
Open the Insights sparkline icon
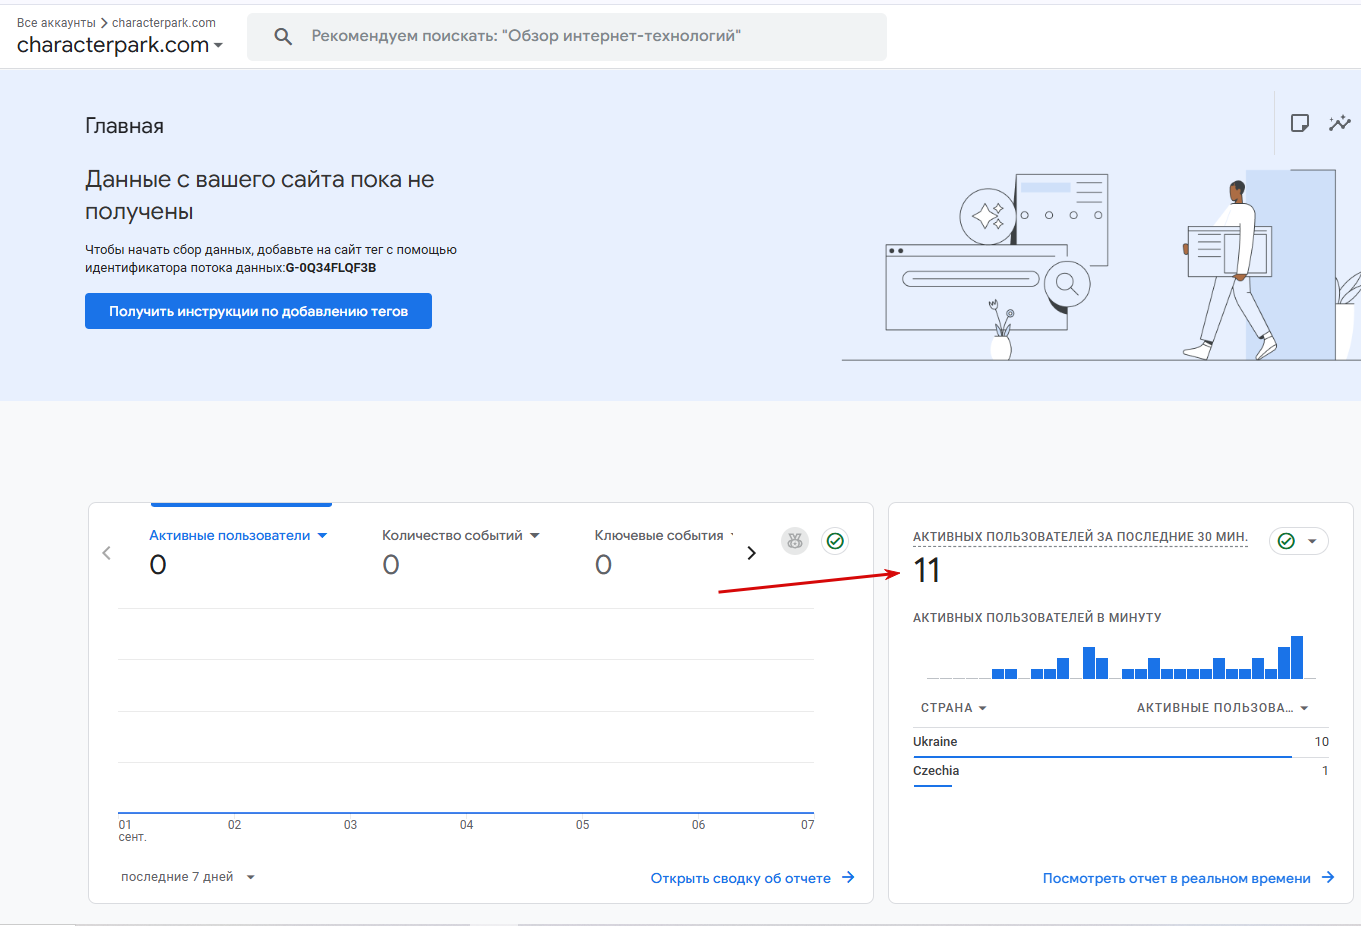tap(1339, 123)
